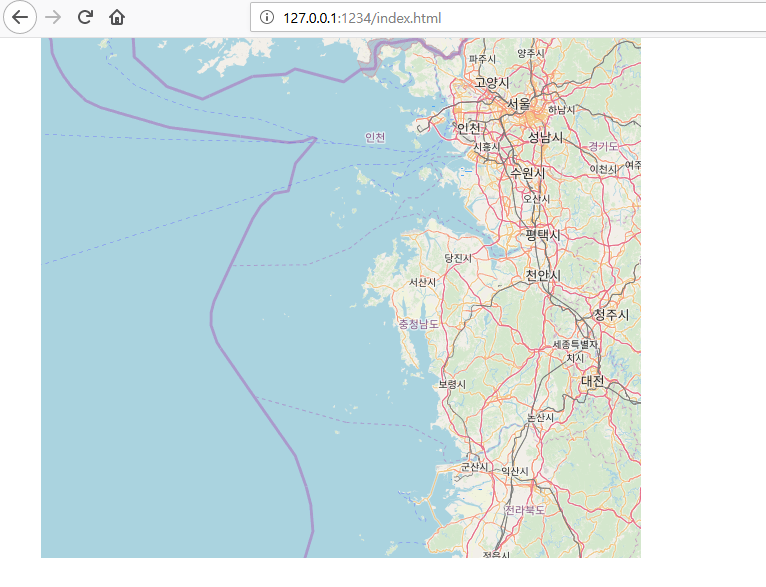
Task: Click the 천안시 label
Action: coord(543,275)
